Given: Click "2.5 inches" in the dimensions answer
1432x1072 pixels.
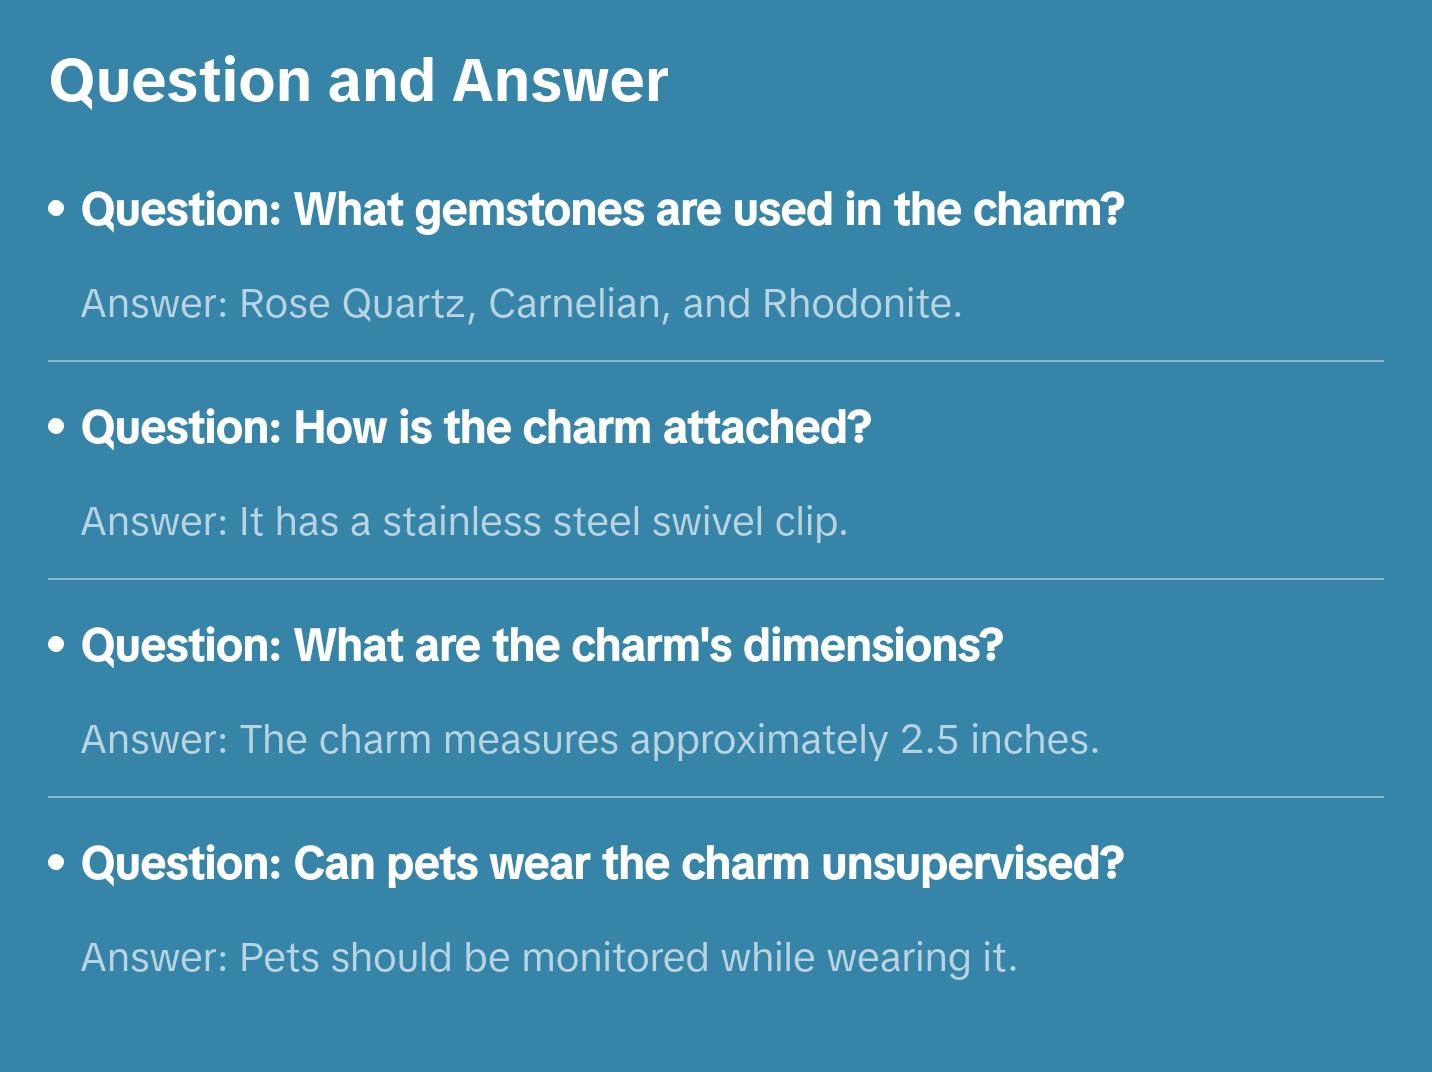Looking at the screenshot, I should (998, 740).
